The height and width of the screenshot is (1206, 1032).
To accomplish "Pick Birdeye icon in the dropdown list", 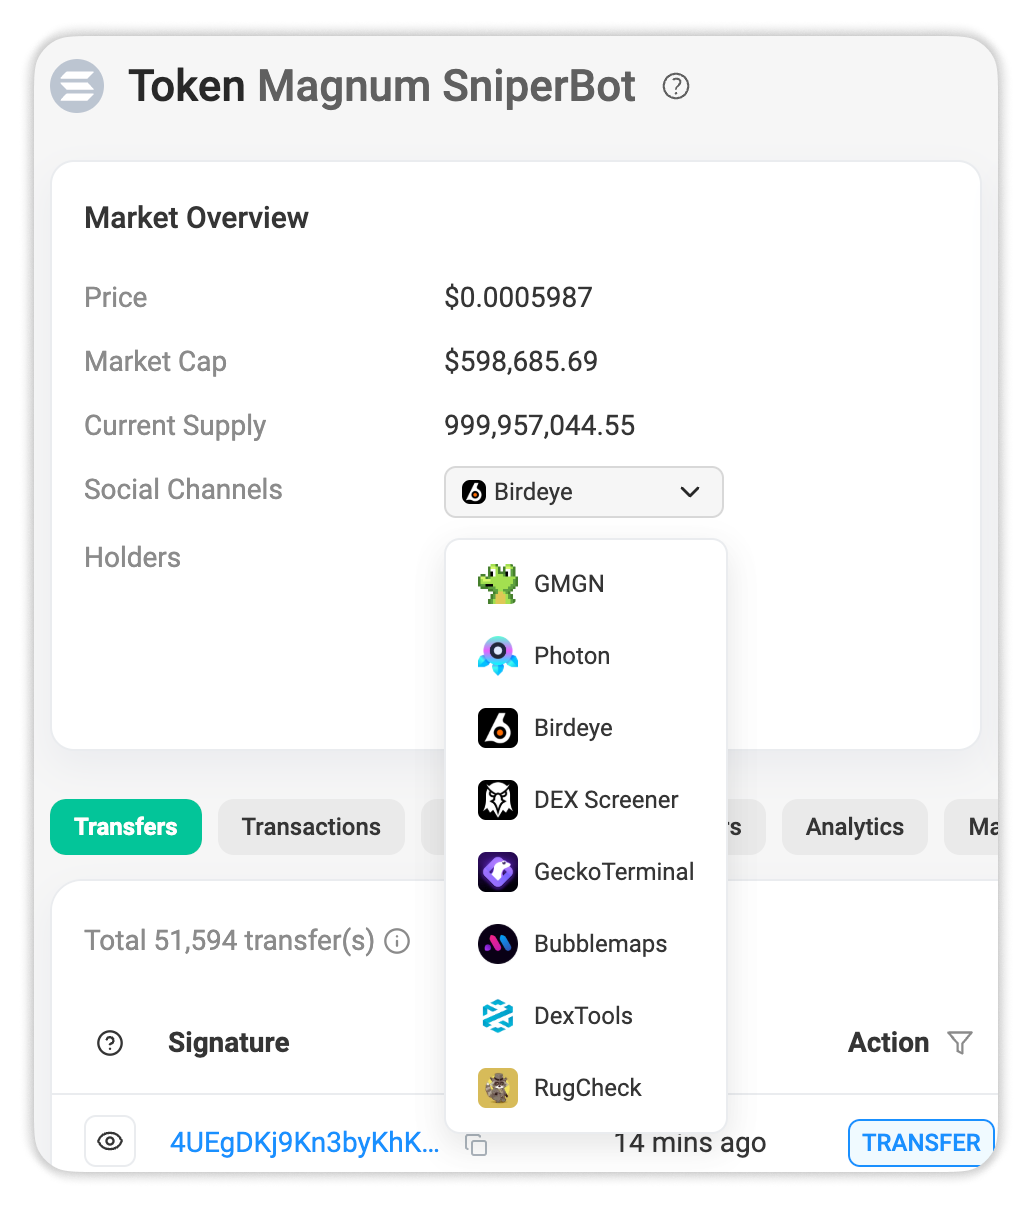I will pyautogui.click(x=497, y=728).
